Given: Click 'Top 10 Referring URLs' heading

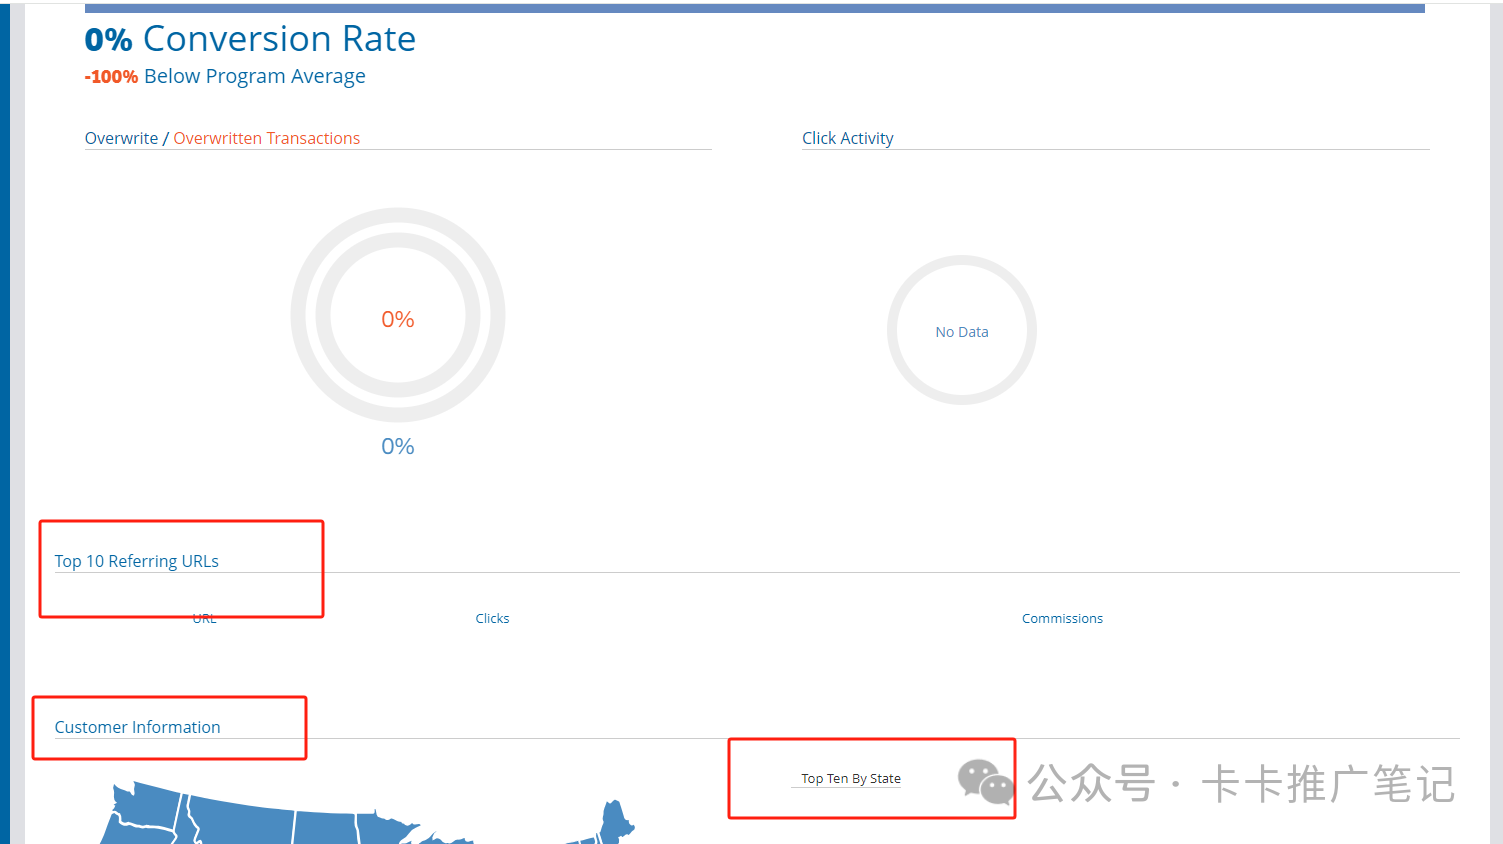Looking at the screenshot, I should click(x=137, y=561).
